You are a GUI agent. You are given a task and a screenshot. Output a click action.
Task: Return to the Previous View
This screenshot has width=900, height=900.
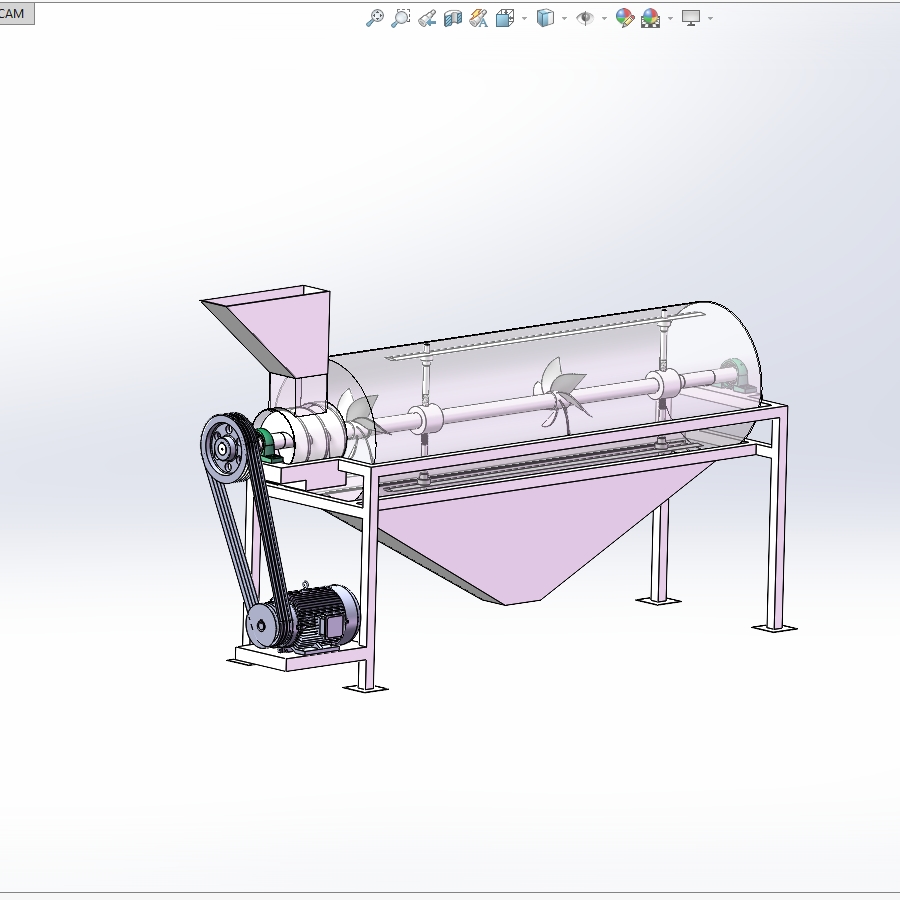427,18
